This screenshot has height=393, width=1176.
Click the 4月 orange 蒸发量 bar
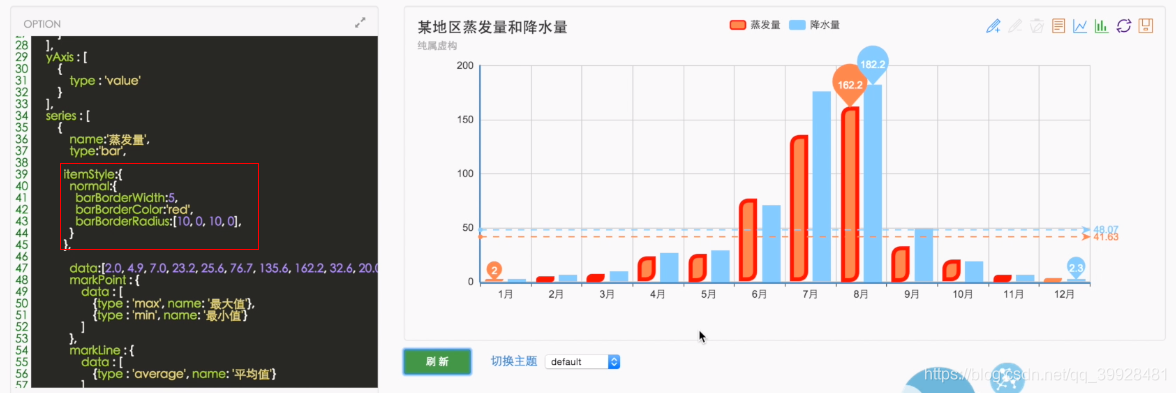pyautogui.click(x=646, y=270)
